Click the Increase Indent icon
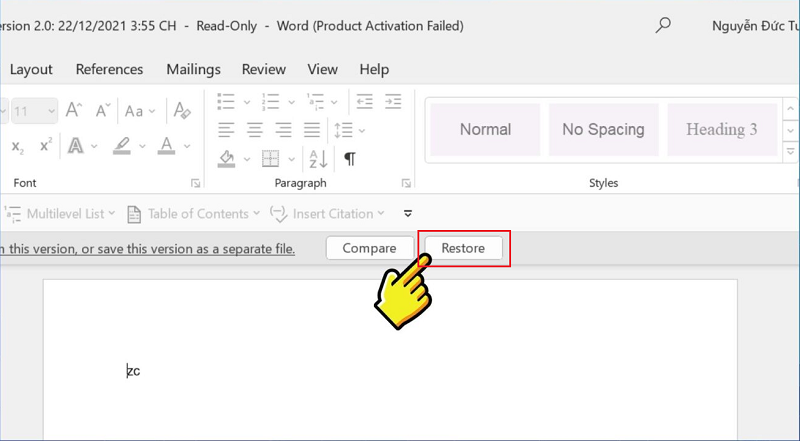Viewport: 800px width, 441px height. (x=393, y=101)
